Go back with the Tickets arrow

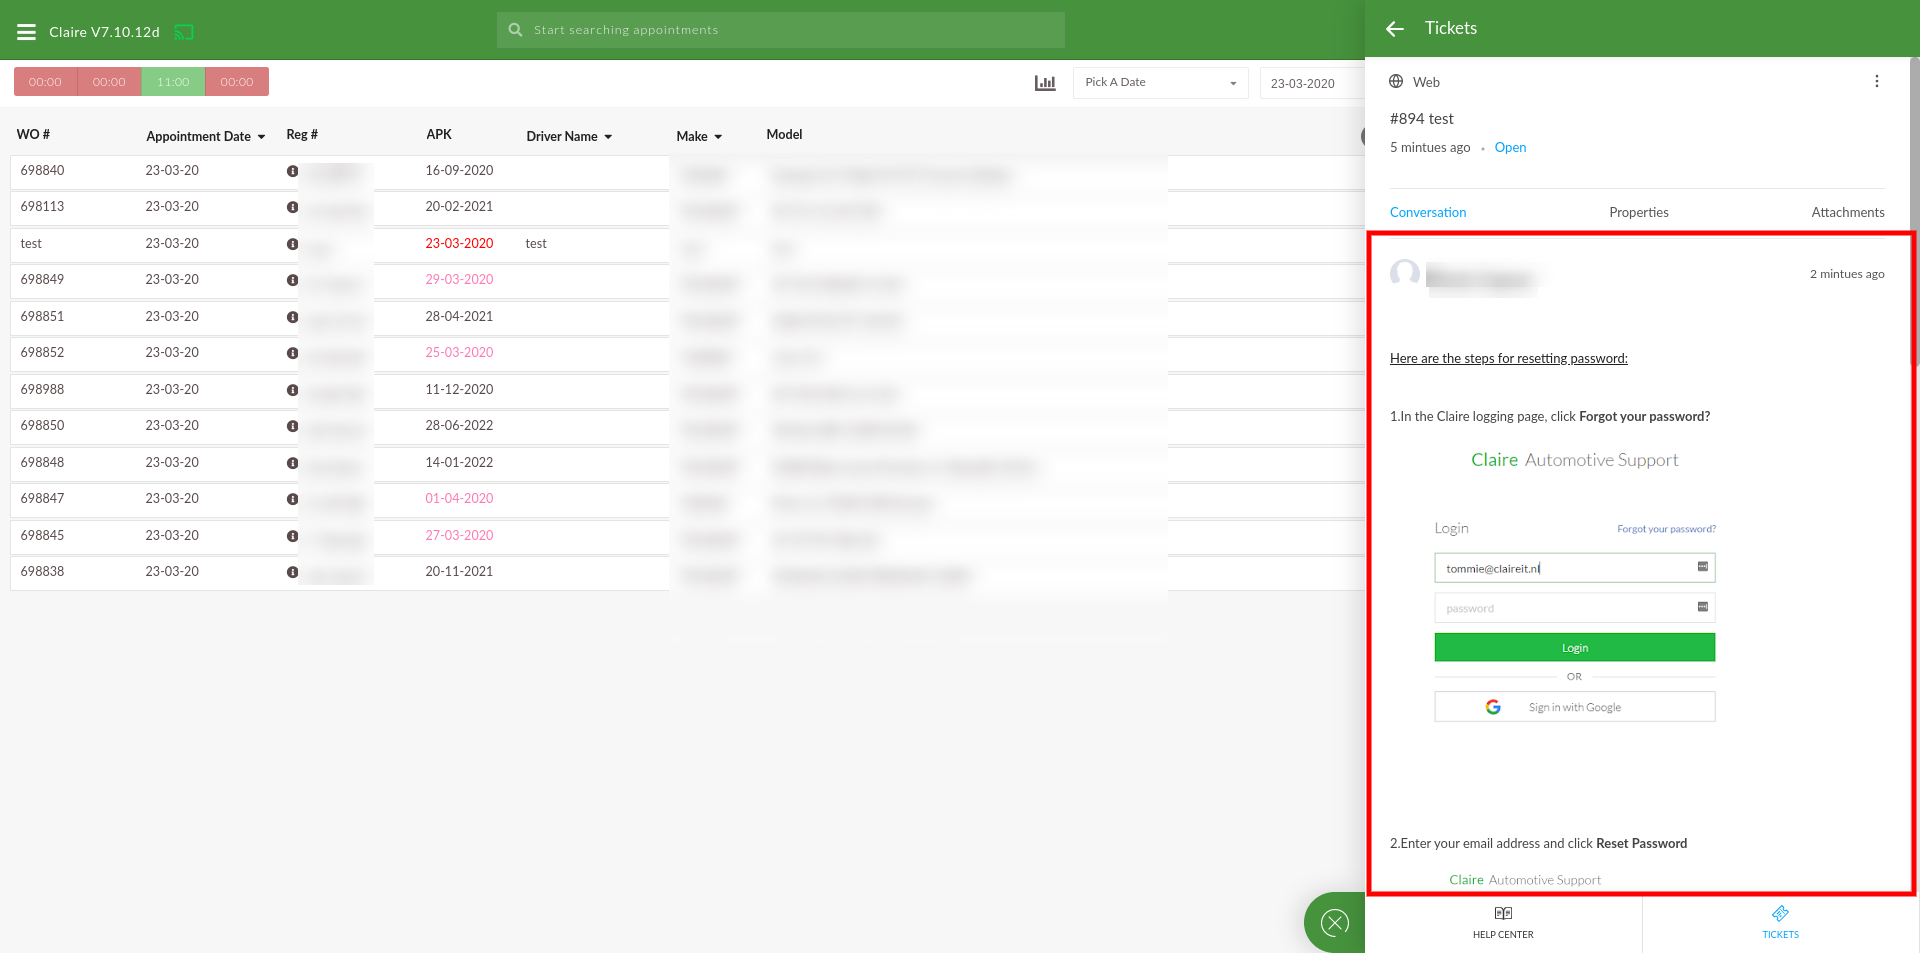1395,29
